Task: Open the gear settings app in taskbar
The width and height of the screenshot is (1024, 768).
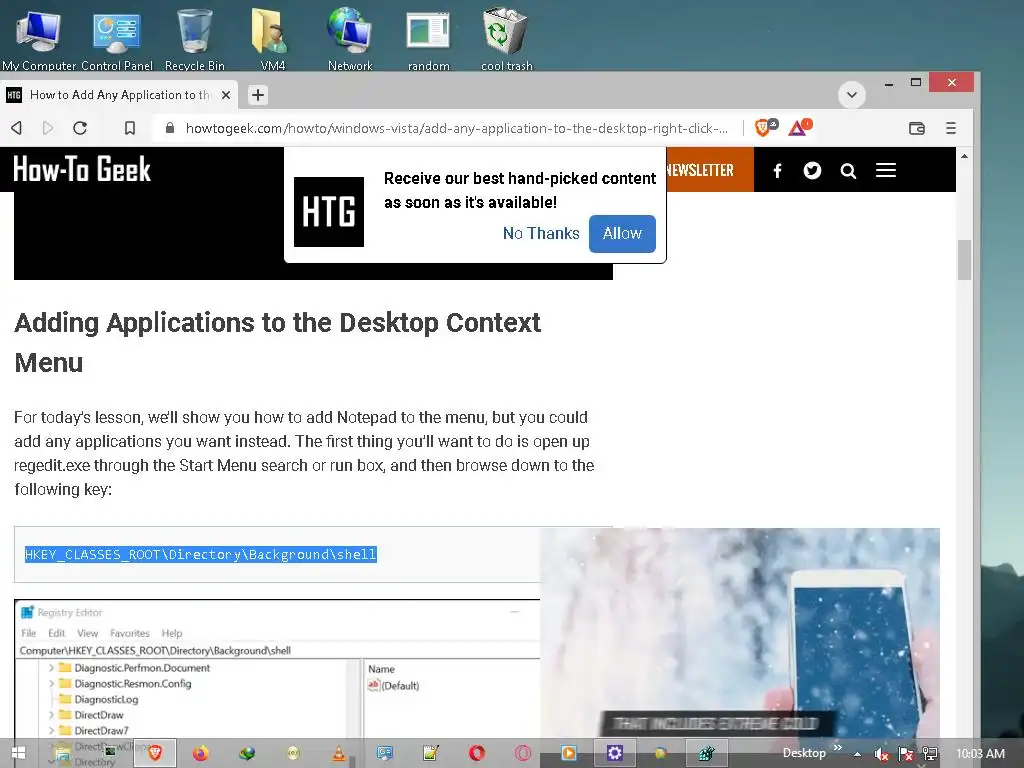Action: tap(615, 754)
